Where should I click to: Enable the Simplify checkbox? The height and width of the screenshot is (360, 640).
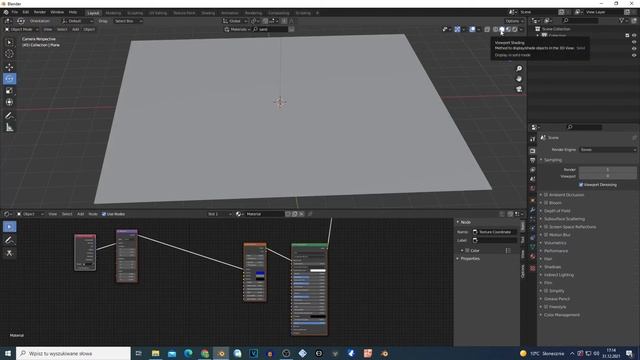pyautogui.click(x=546, y=291)
